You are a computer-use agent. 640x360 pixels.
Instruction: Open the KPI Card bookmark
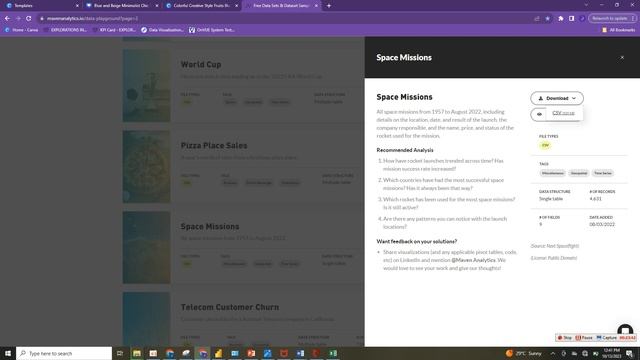click(114, 30)
